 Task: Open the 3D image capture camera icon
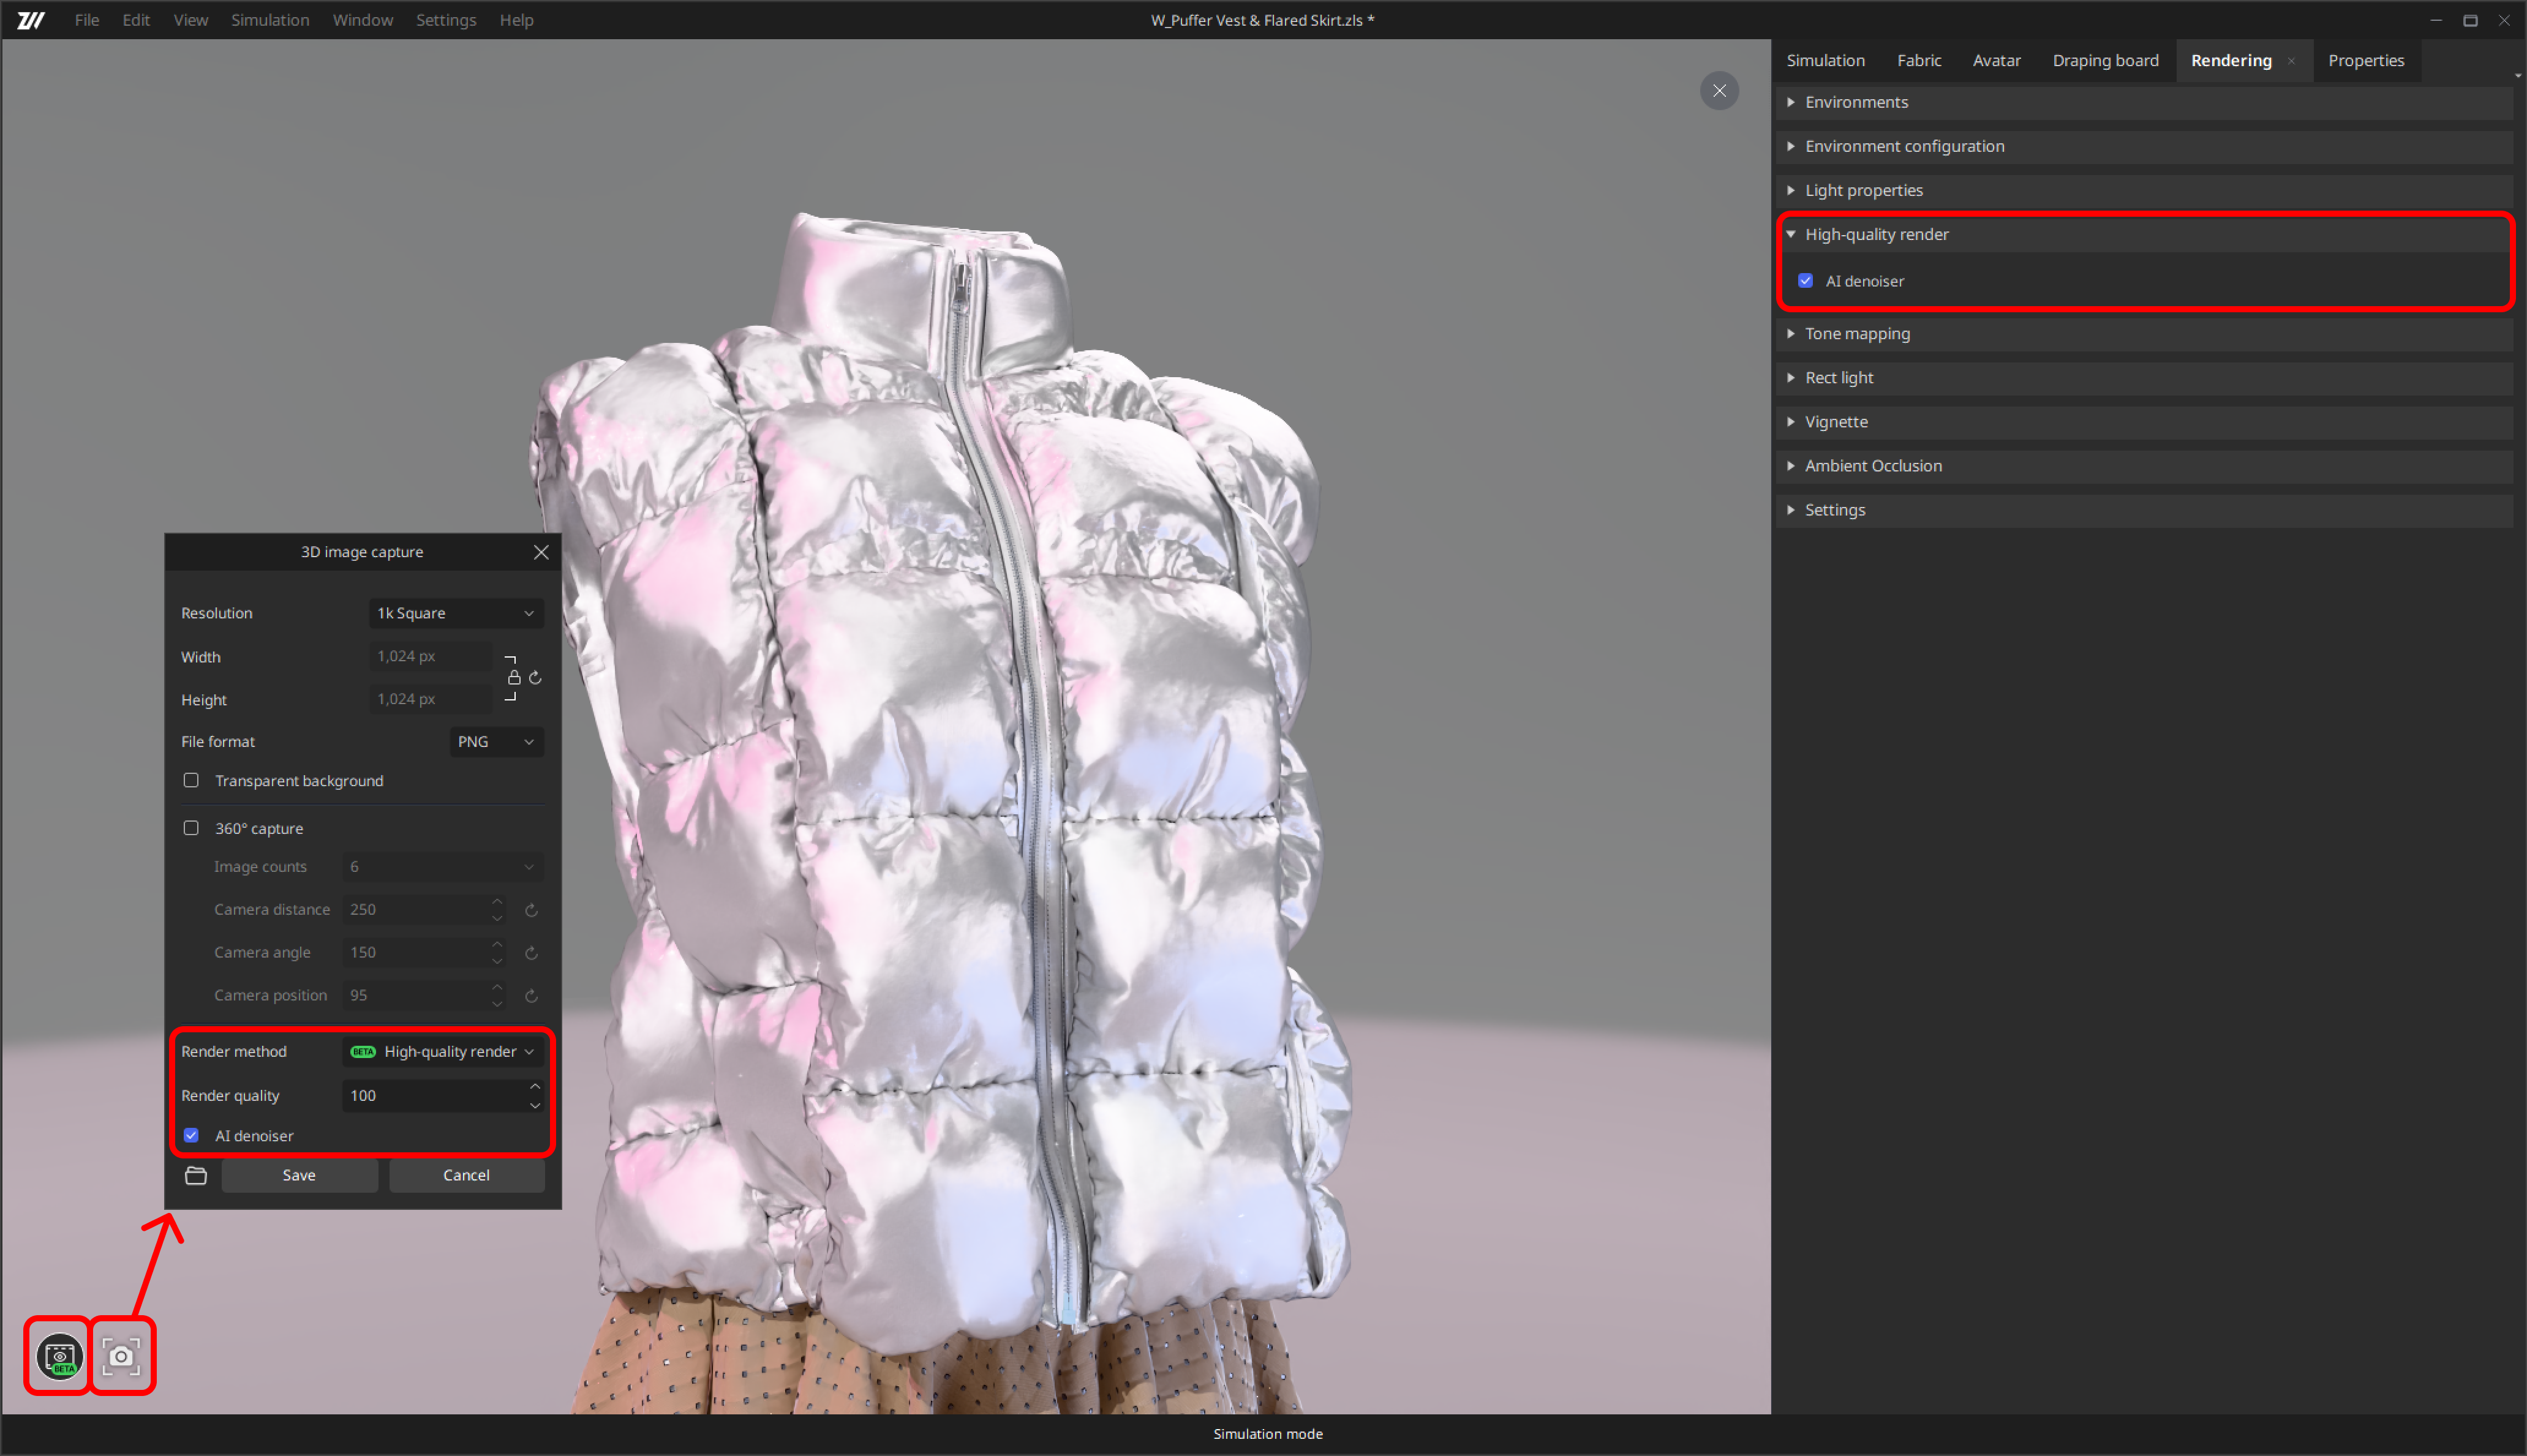(x=122, y=1356)
